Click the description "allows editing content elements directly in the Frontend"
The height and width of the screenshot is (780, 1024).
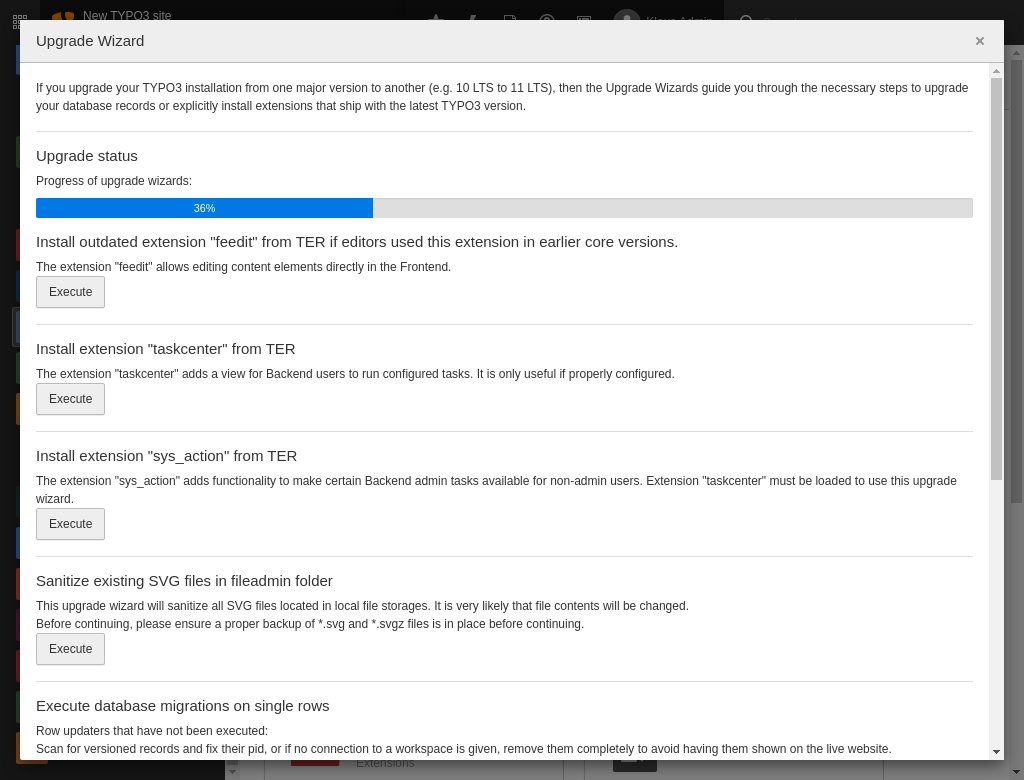(x=244, y=267)
